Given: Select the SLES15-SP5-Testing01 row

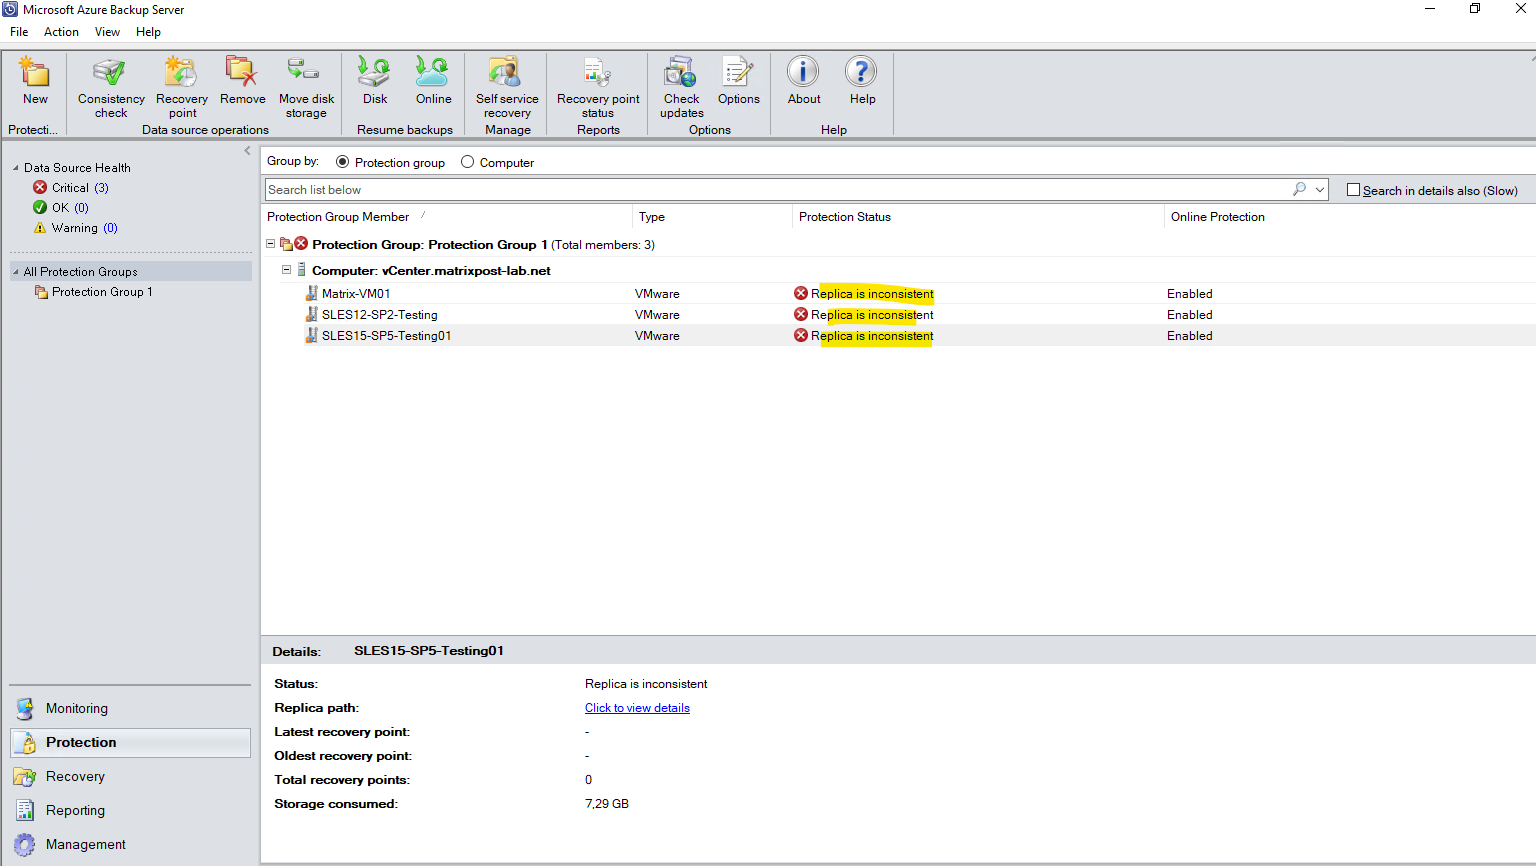Looking at the screenshot, I should pos(898,335).
